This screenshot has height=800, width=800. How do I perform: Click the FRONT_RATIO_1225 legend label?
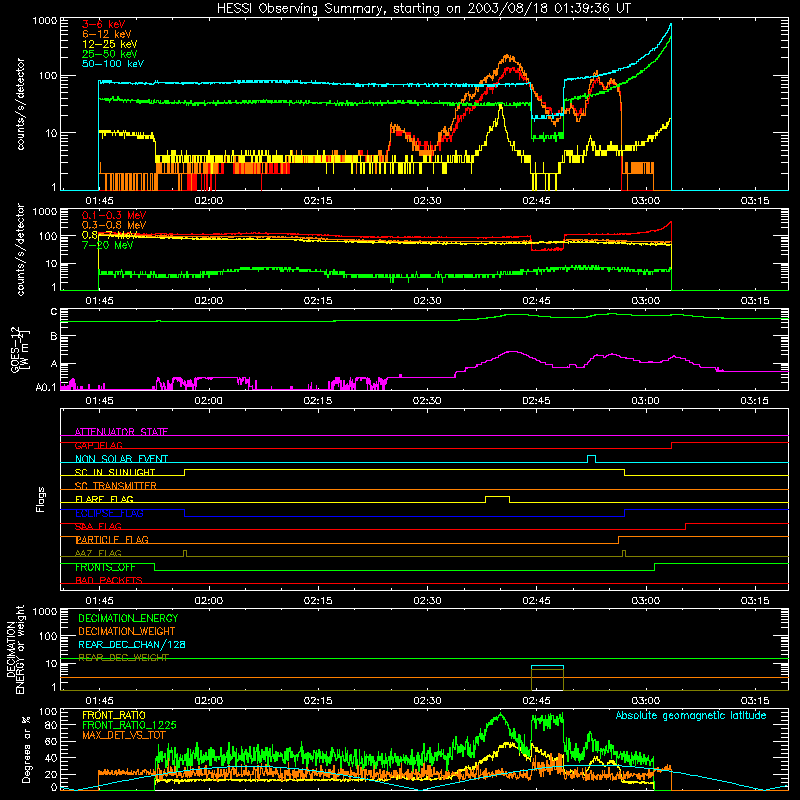[x=129, y=726]
